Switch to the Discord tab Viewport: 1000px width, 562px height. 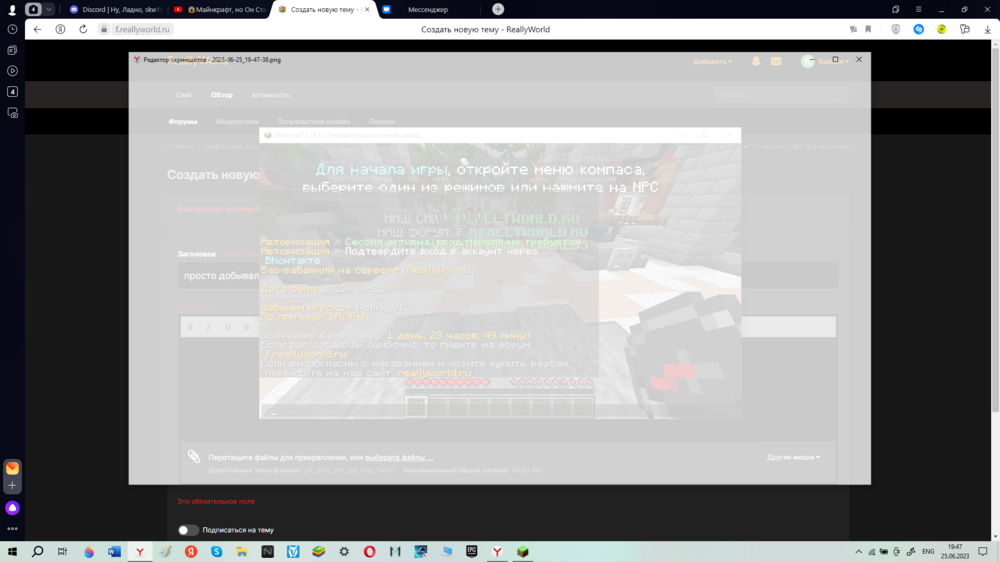tap(115, 10)
